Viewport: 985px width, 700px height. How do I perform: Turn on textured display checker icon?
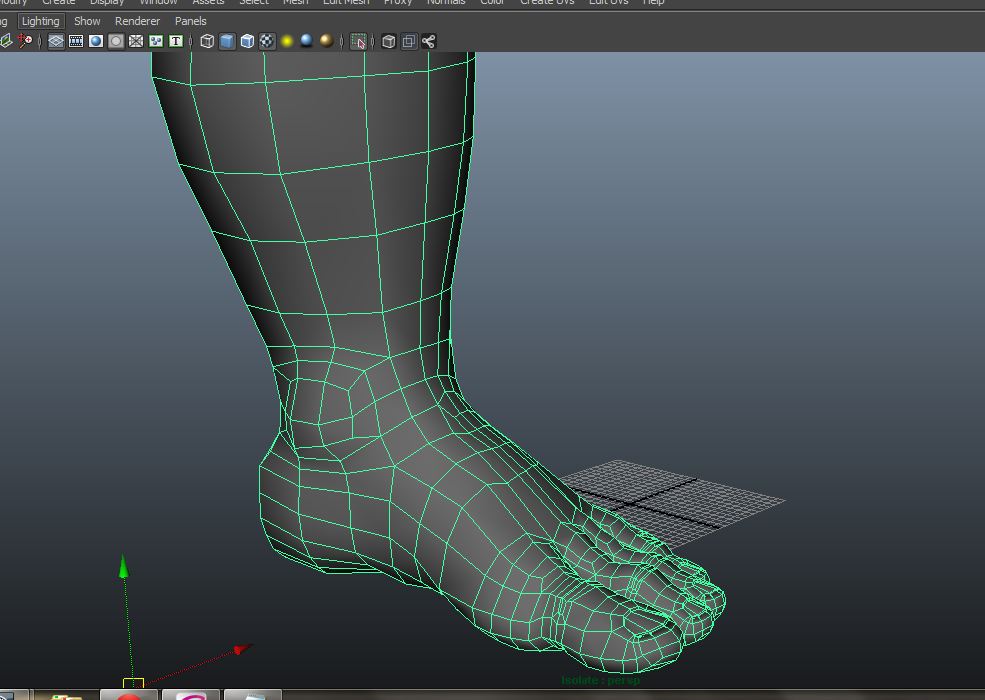tap(267, 41)
